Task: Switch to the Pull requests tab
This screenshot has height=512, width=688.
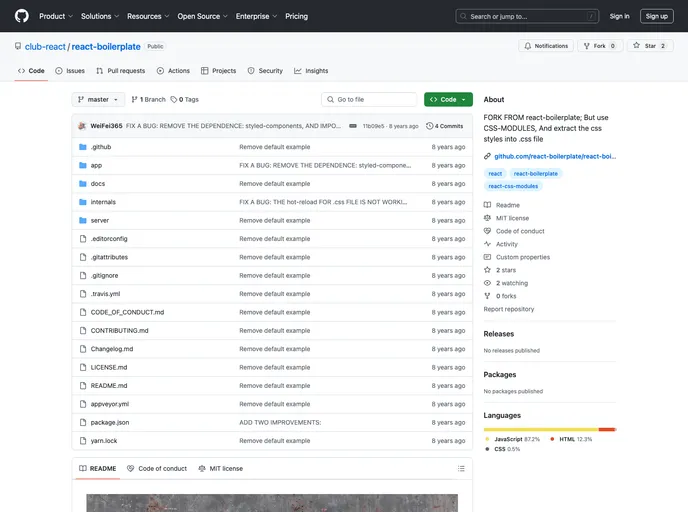Action: coord(121,71)
